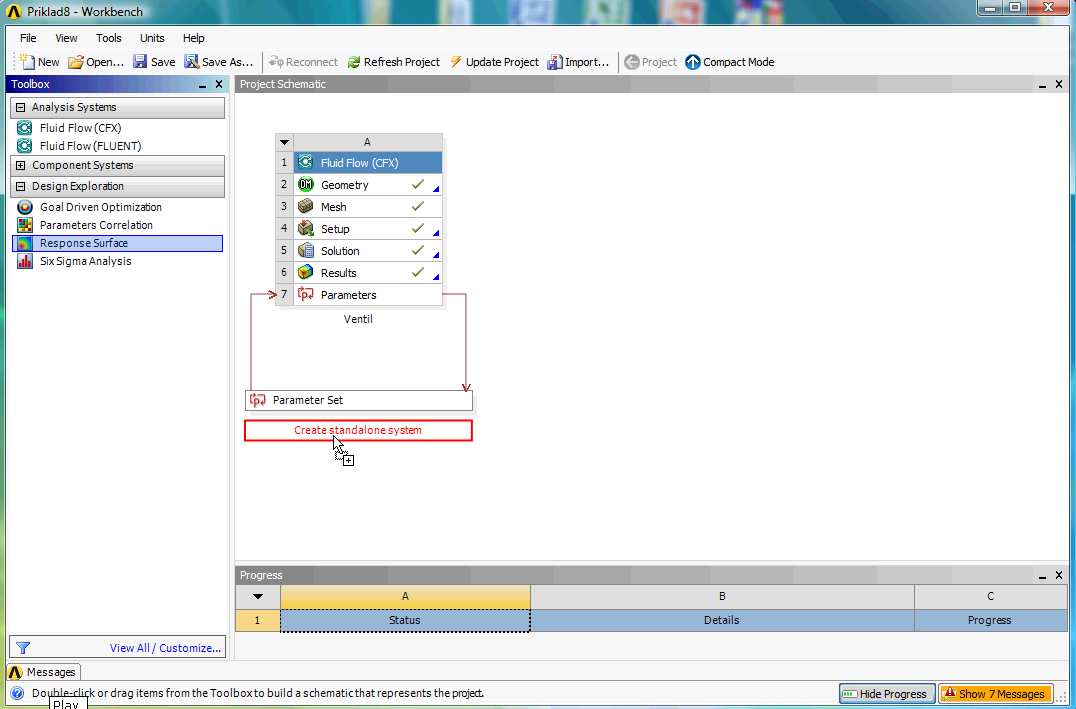Click the Open folder toolbar icon
The width and height of the screenshot is (1076, 709).
pyautogui.click(x=75, y=62)
